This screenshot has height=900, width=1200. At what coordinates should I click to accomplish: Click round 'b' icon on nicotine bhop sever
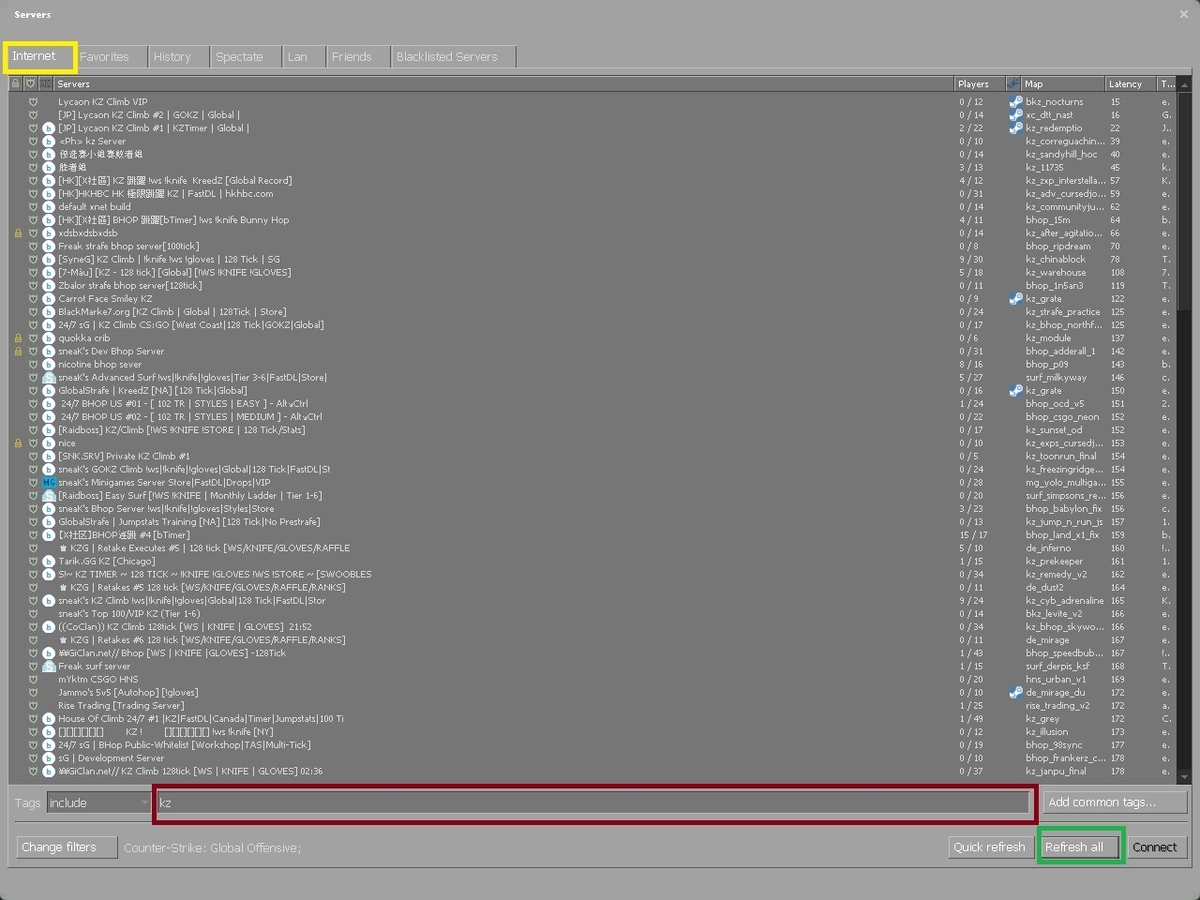(x=48, y=364)
